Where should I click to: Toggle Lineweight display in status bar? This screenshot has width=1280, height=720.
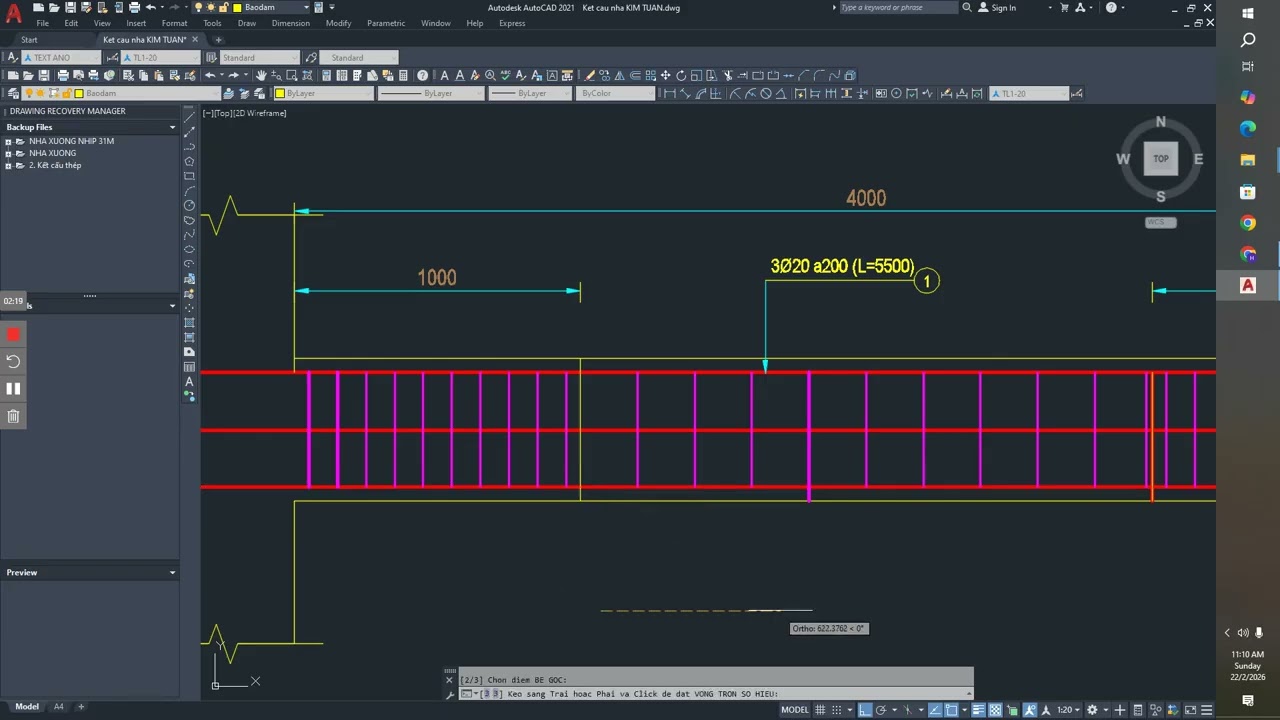pyautogui.click(x=978, y=710)
